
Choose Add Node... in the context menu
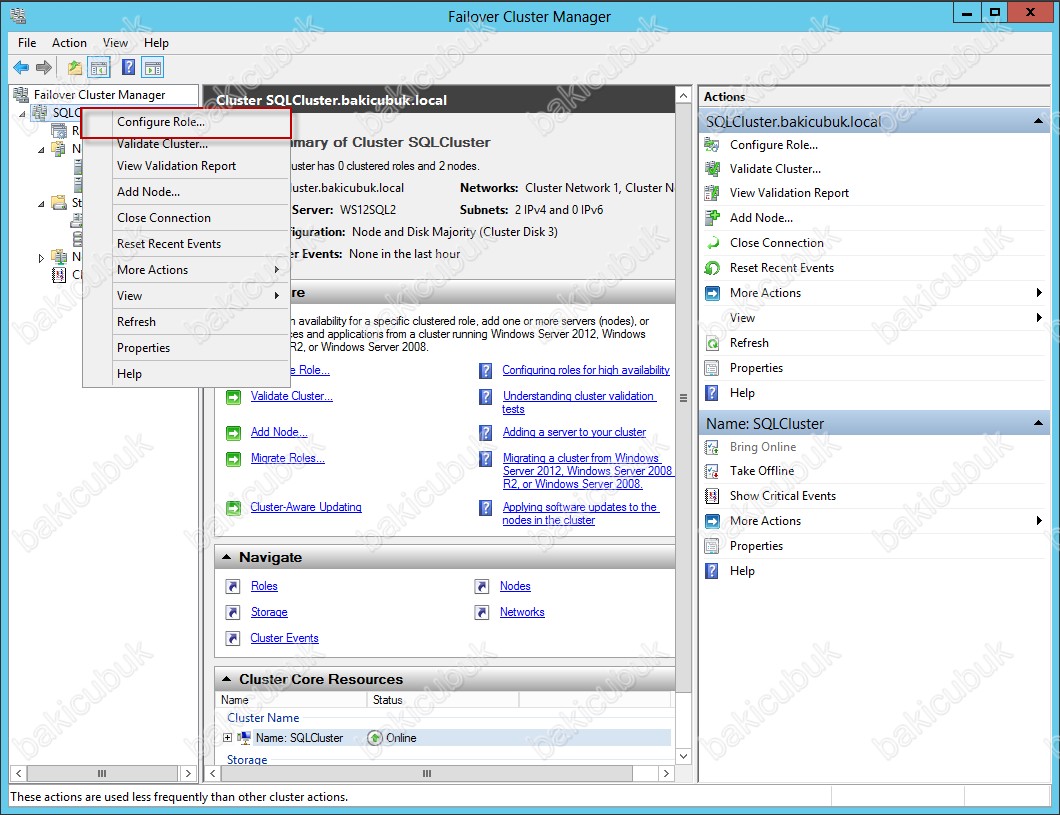coord(148,192)
